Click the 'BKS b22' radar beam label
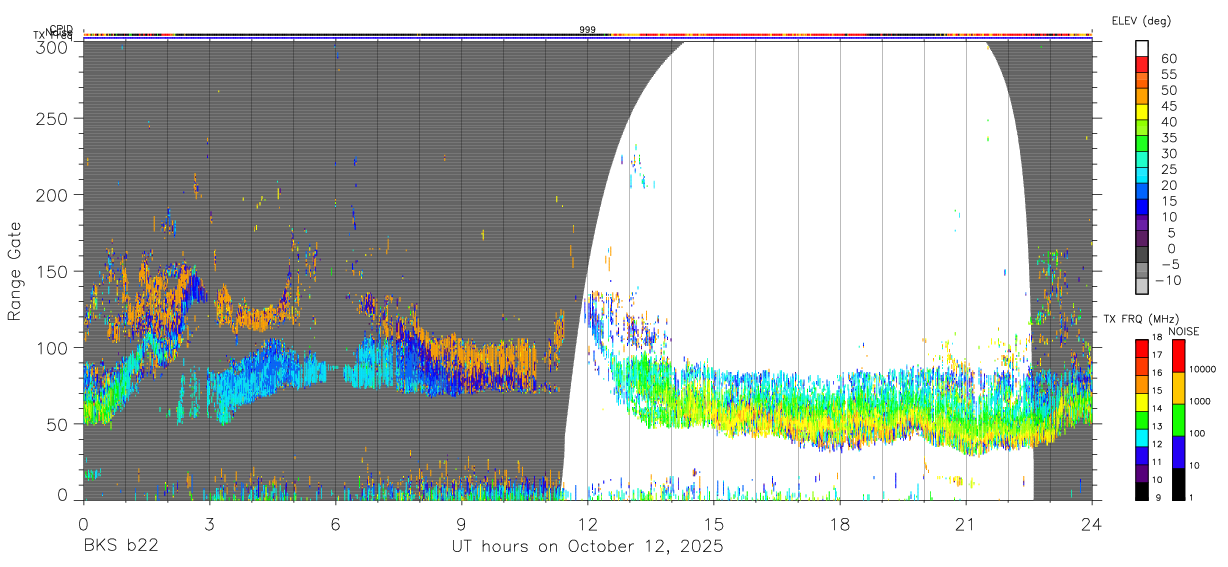The width and height of the screenshot is (1228, 567). coord(120,547)
